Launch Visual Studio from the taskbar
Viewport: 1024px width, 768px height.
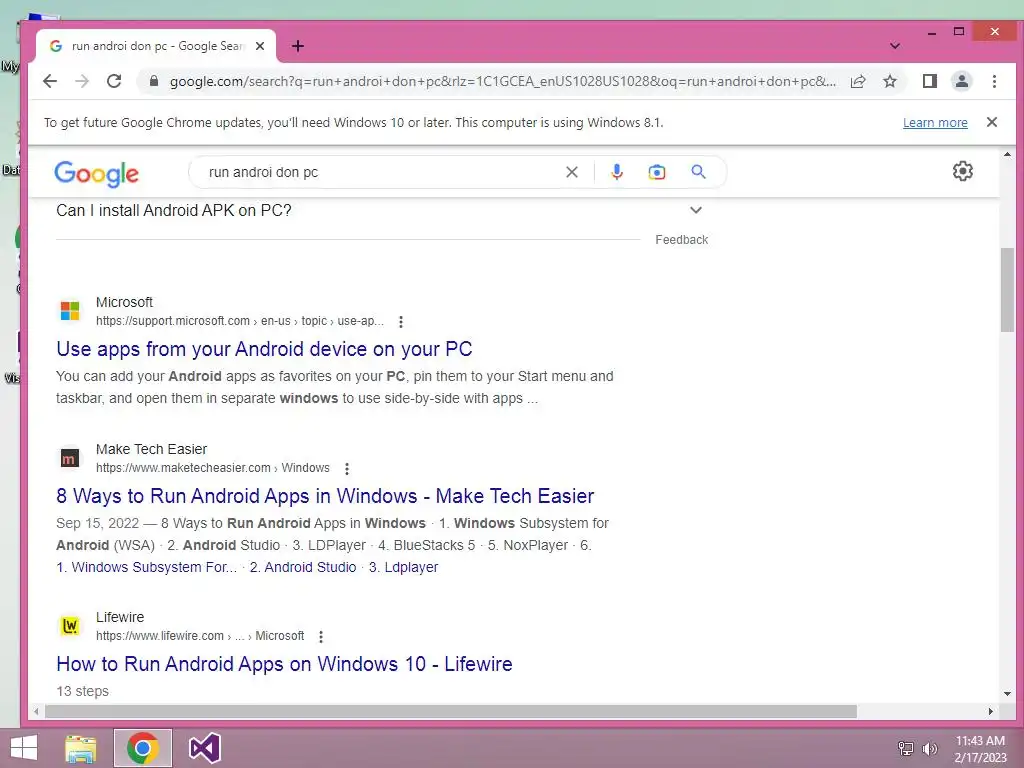(204, 748)
